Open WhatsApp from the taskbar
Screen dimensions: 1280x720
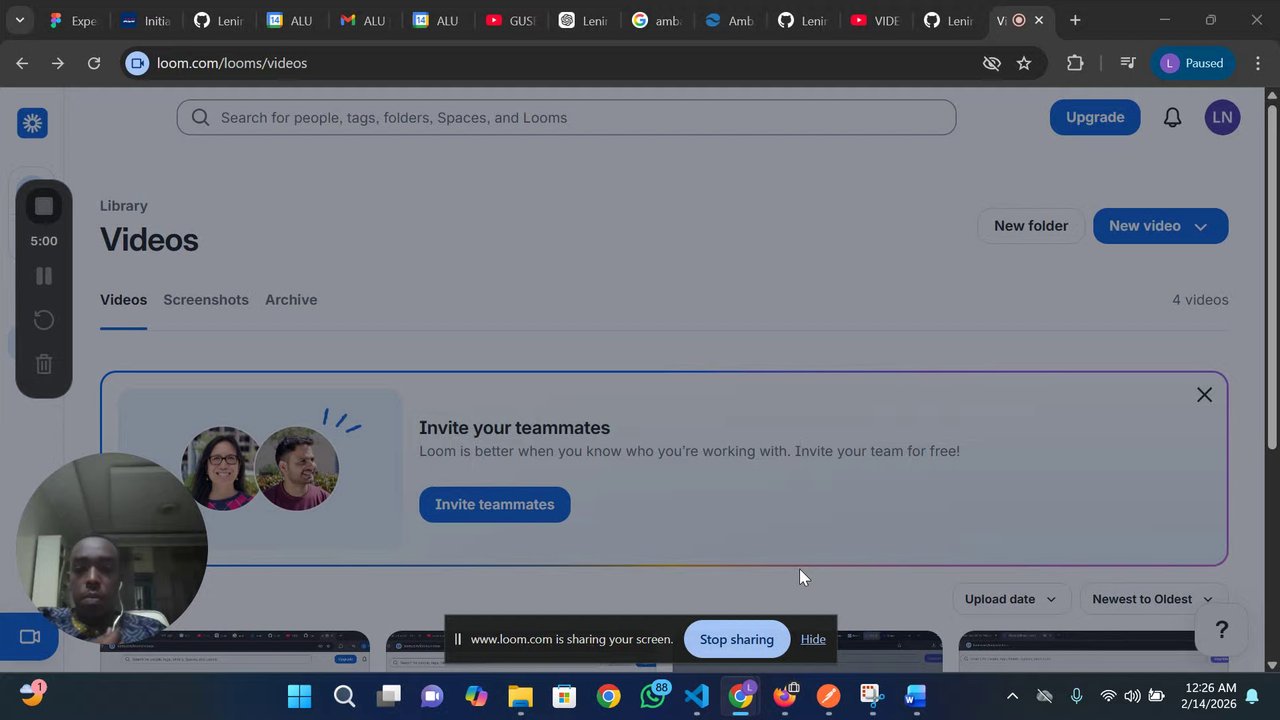653,696
